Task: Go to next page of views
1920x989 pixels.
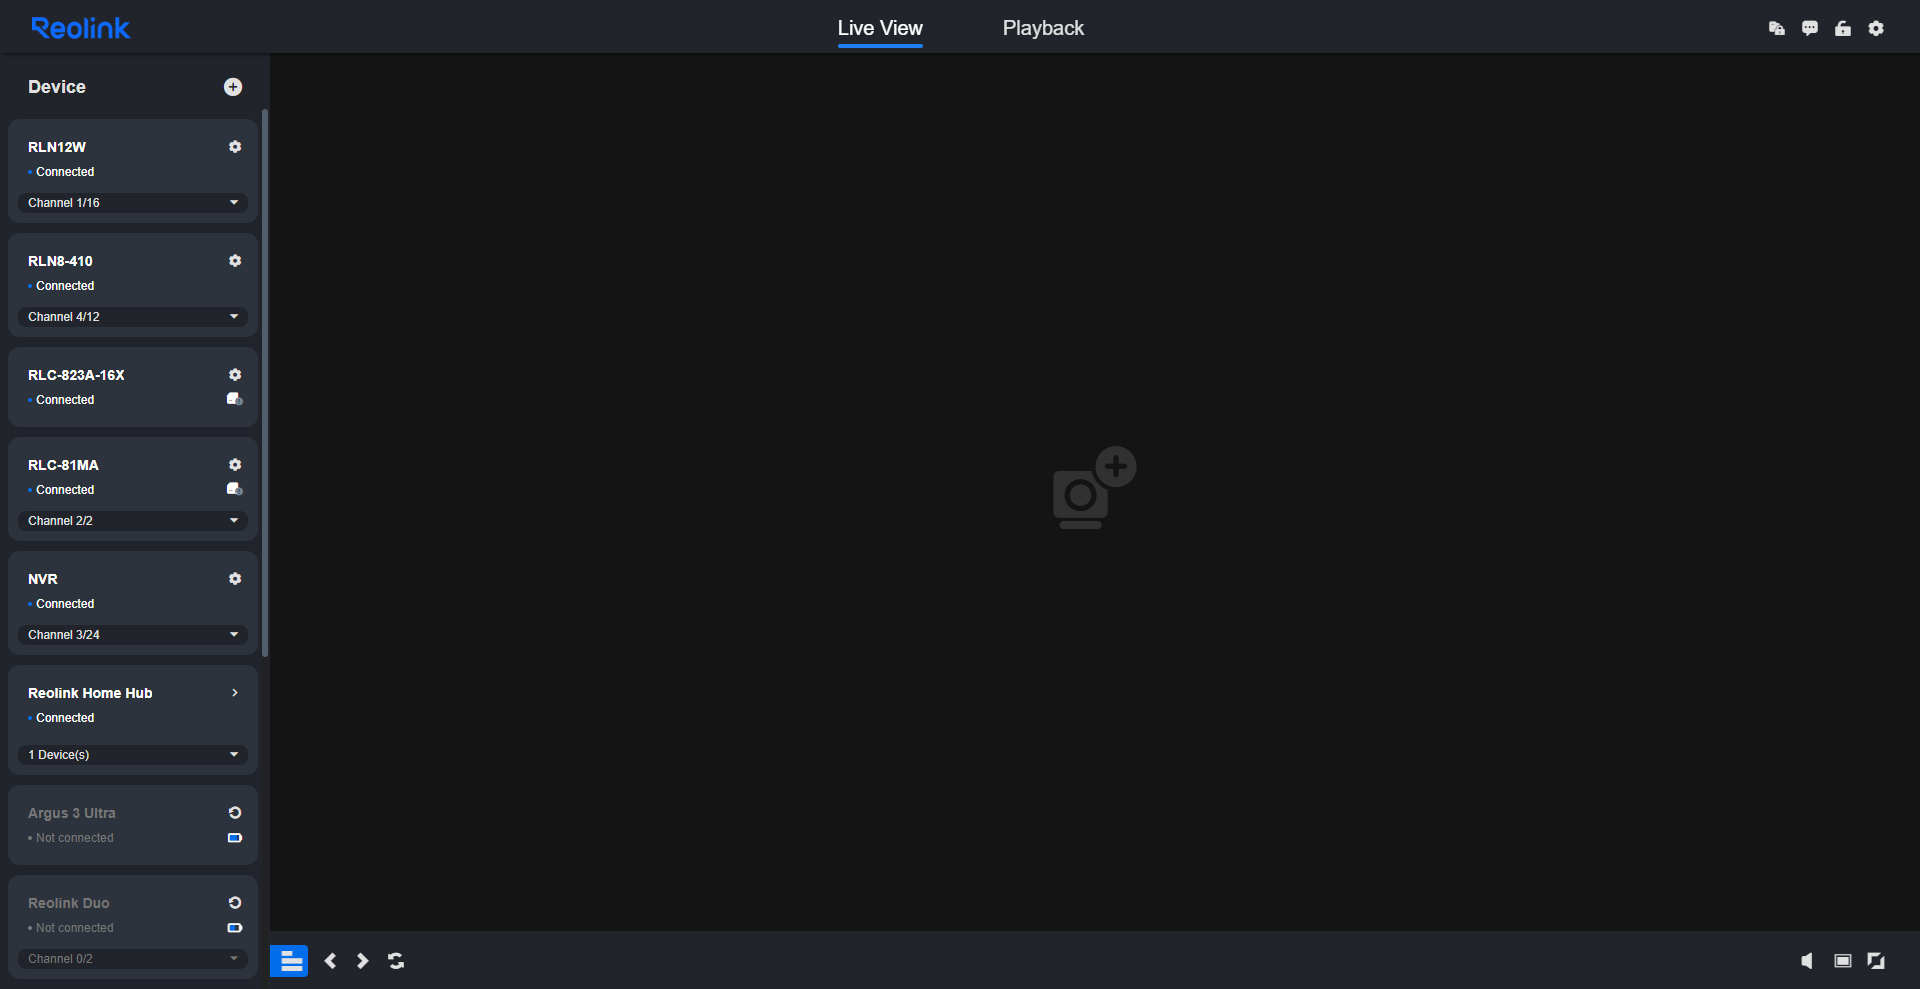Action: (363, 961)
